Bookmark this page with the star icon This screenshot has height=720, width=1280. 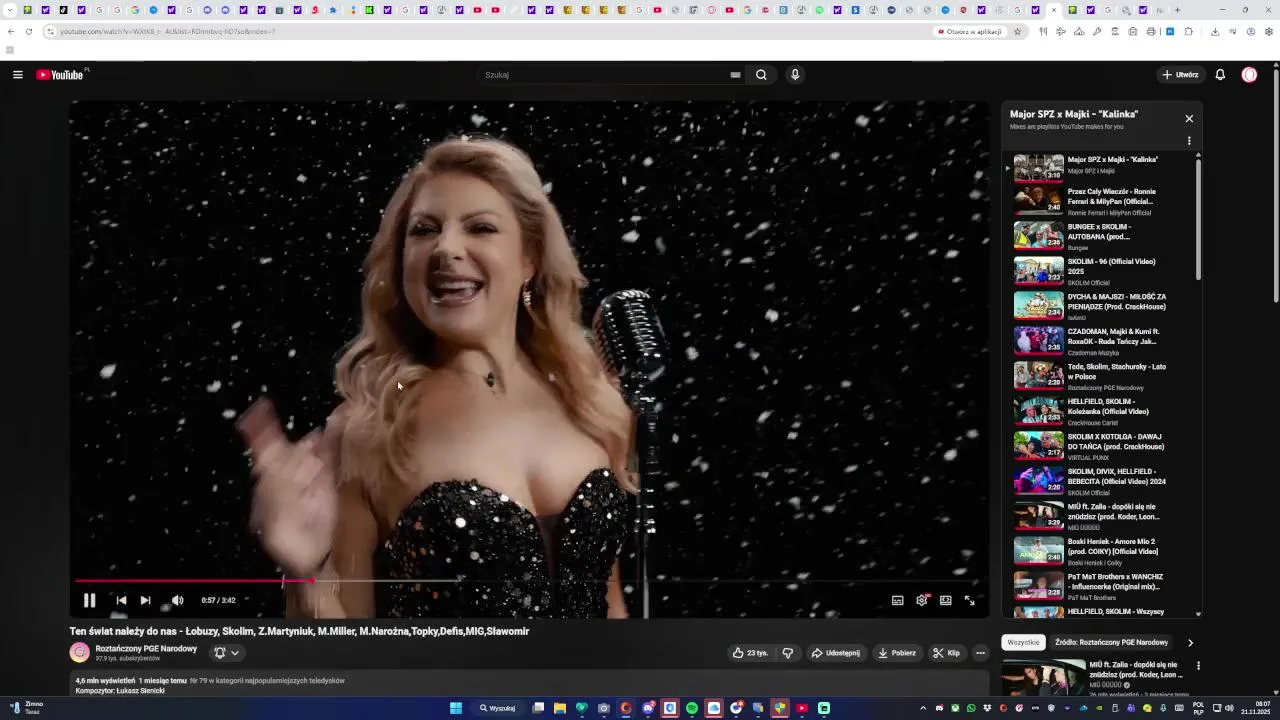point(1018,31)
